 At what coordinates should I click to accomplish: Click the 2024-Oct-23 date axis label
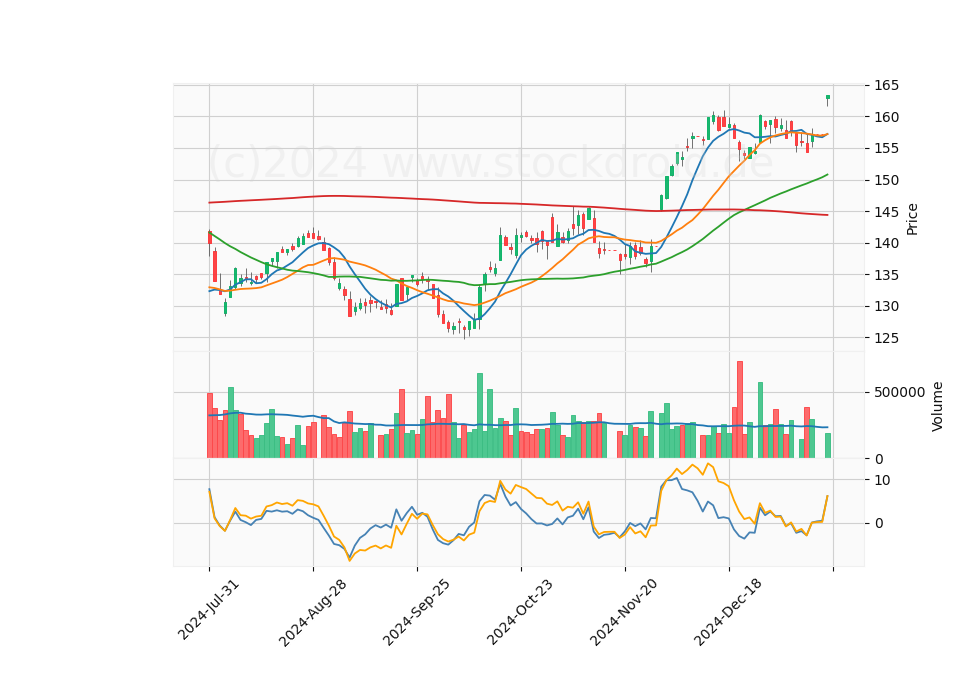click(520, 612)
